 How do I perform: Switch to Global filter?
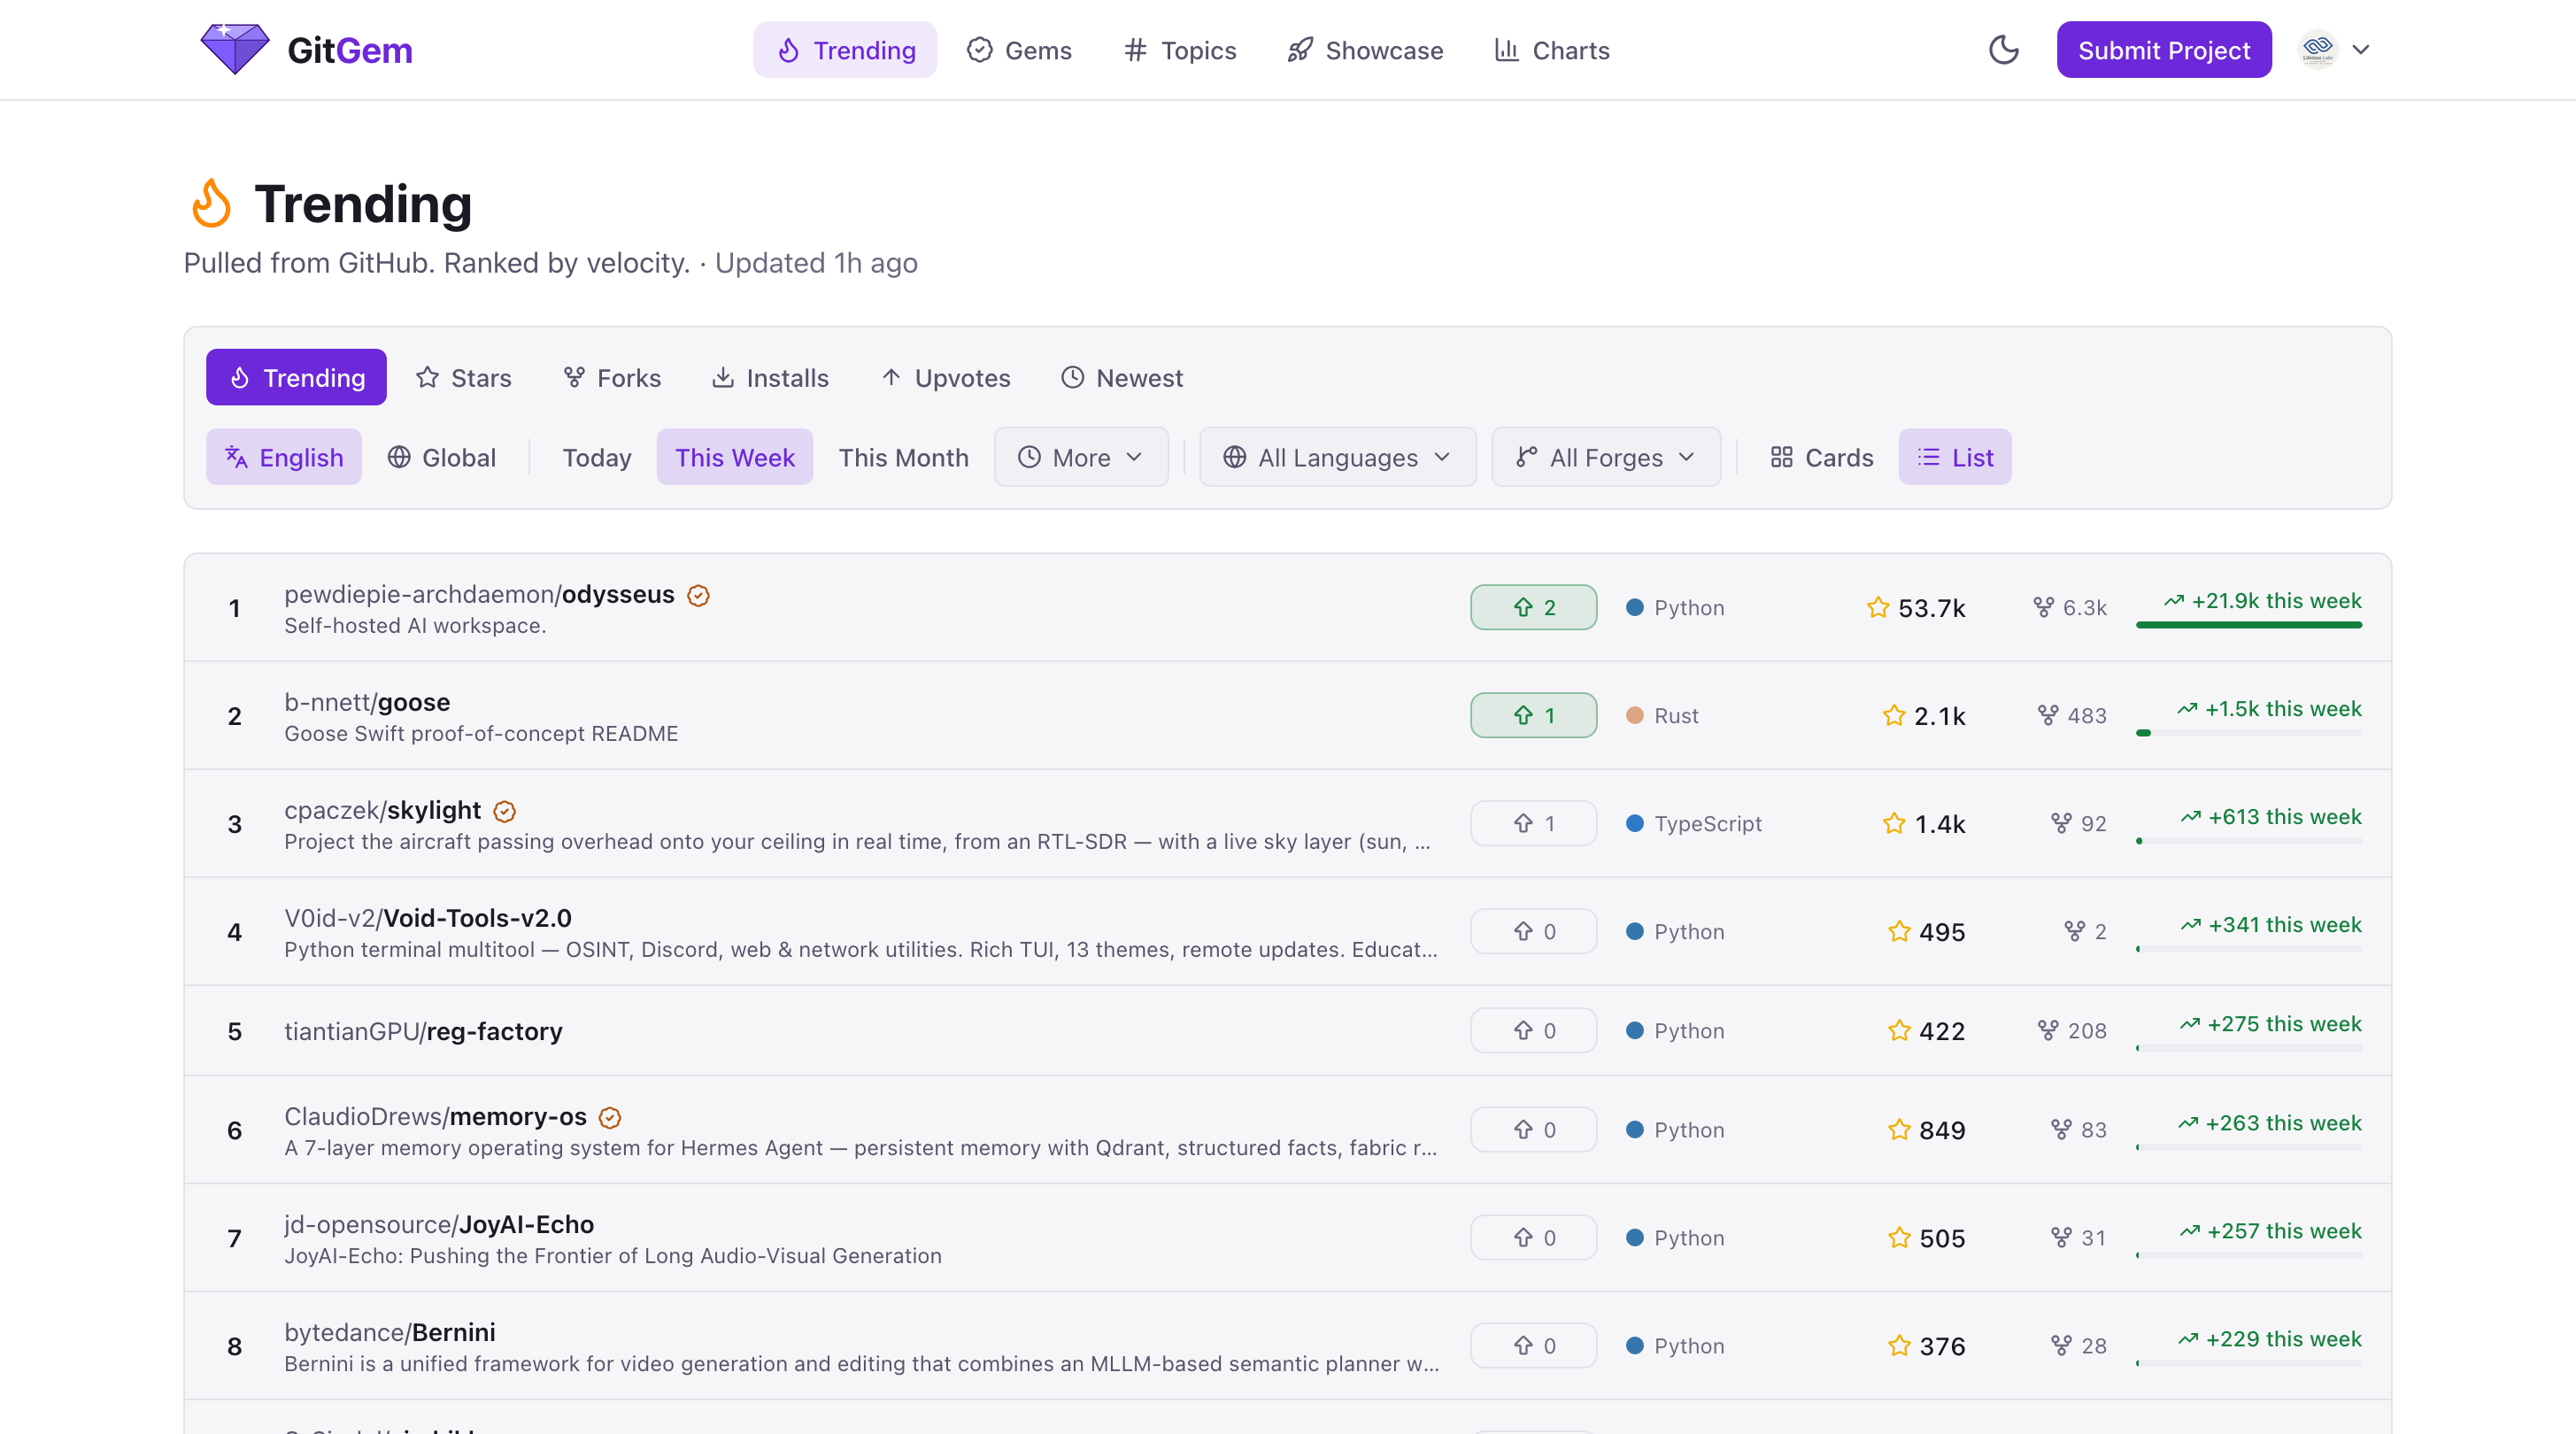[x=441, y=457]
